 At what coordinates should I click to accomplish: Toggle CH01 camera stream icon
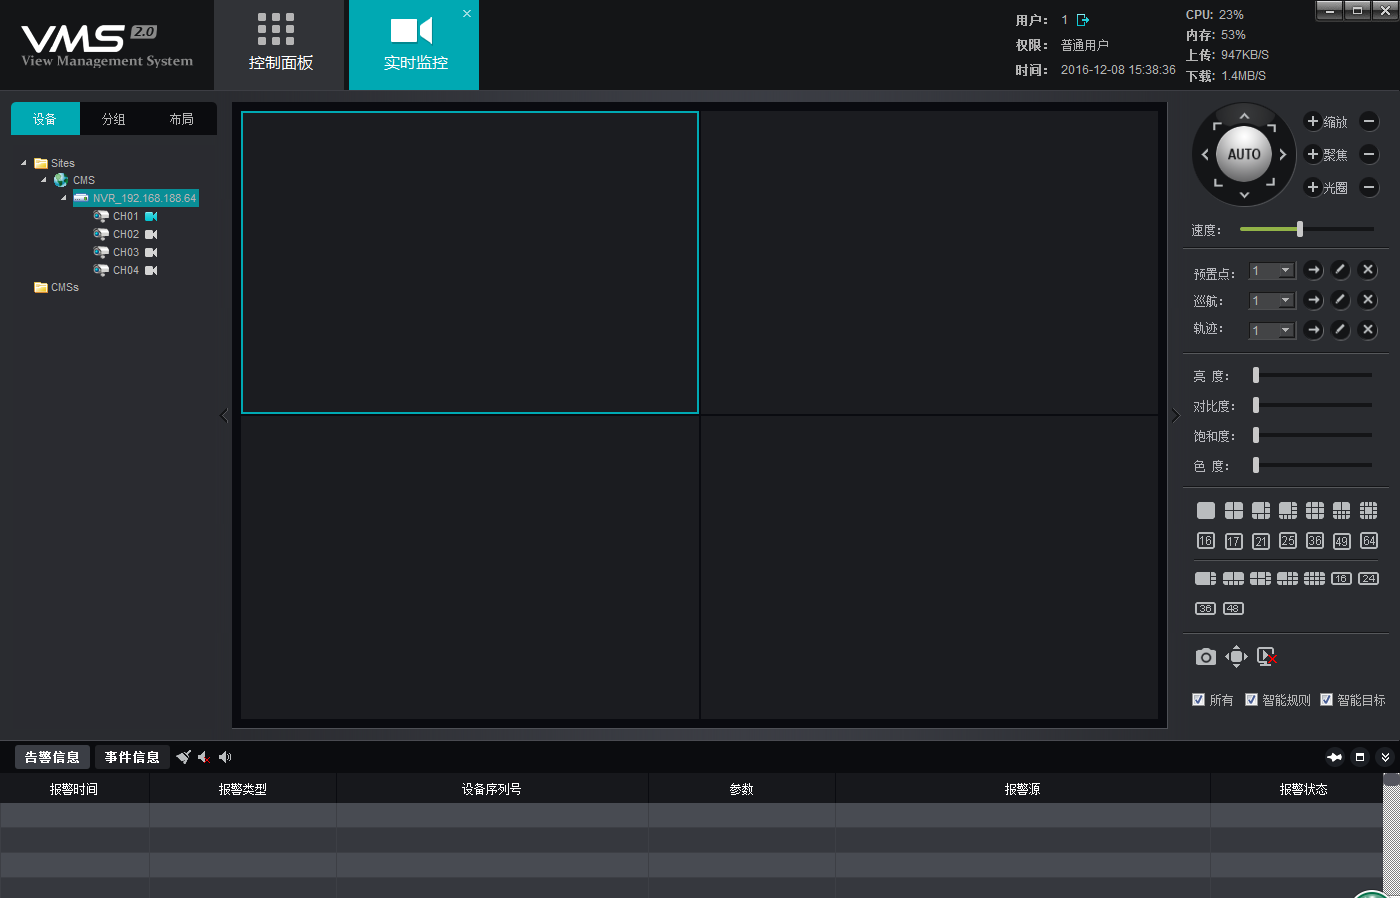tap(151, 216)
